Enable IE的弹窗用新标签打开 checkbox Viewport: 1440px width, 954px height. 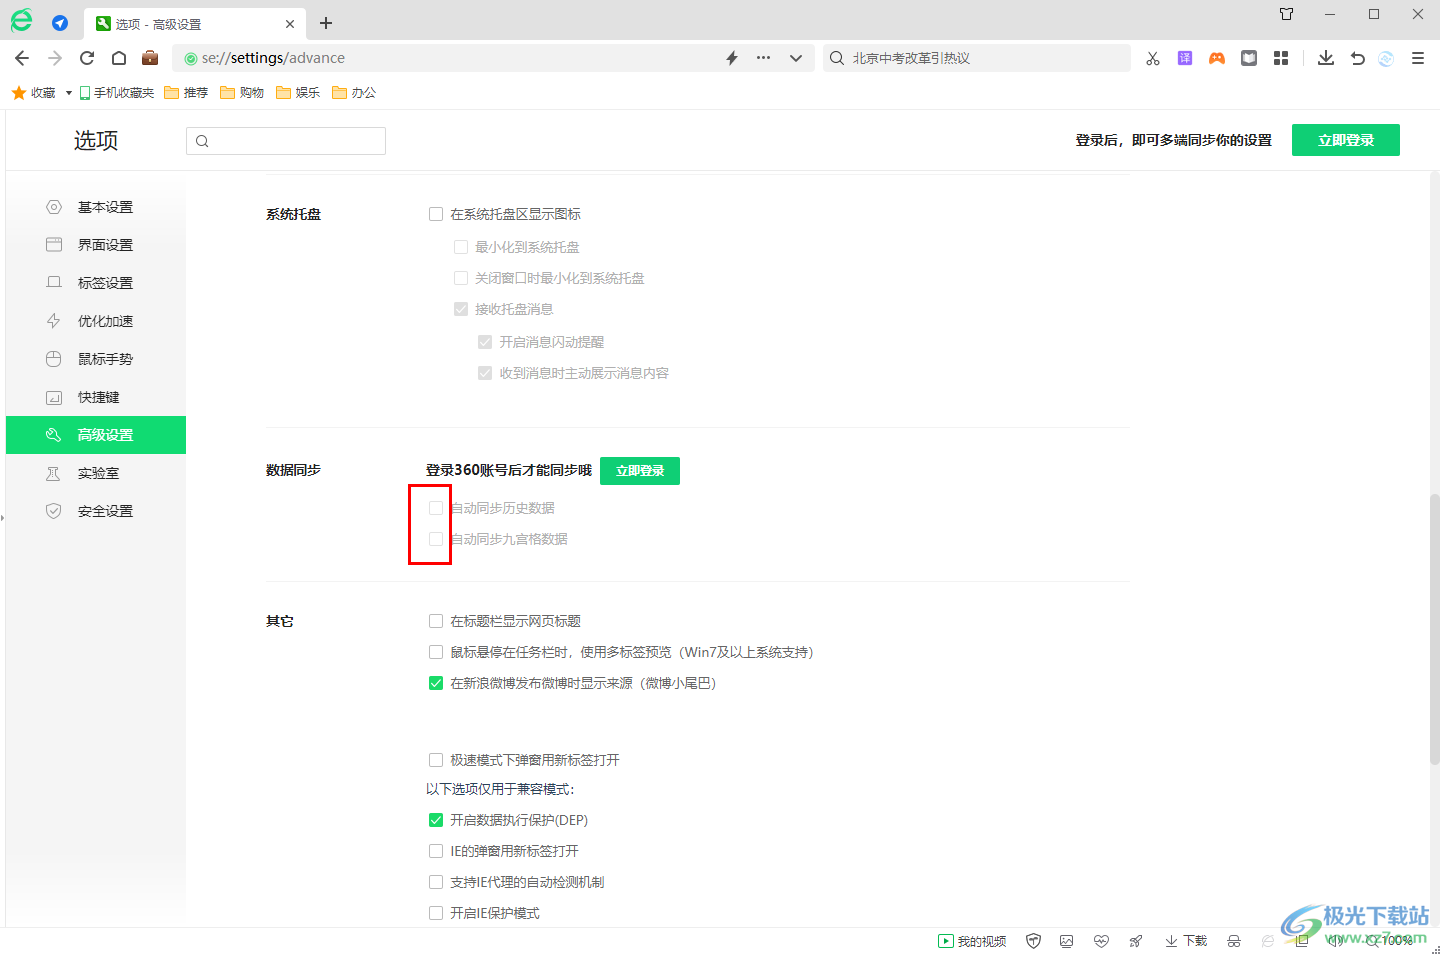tap(436, 851)
